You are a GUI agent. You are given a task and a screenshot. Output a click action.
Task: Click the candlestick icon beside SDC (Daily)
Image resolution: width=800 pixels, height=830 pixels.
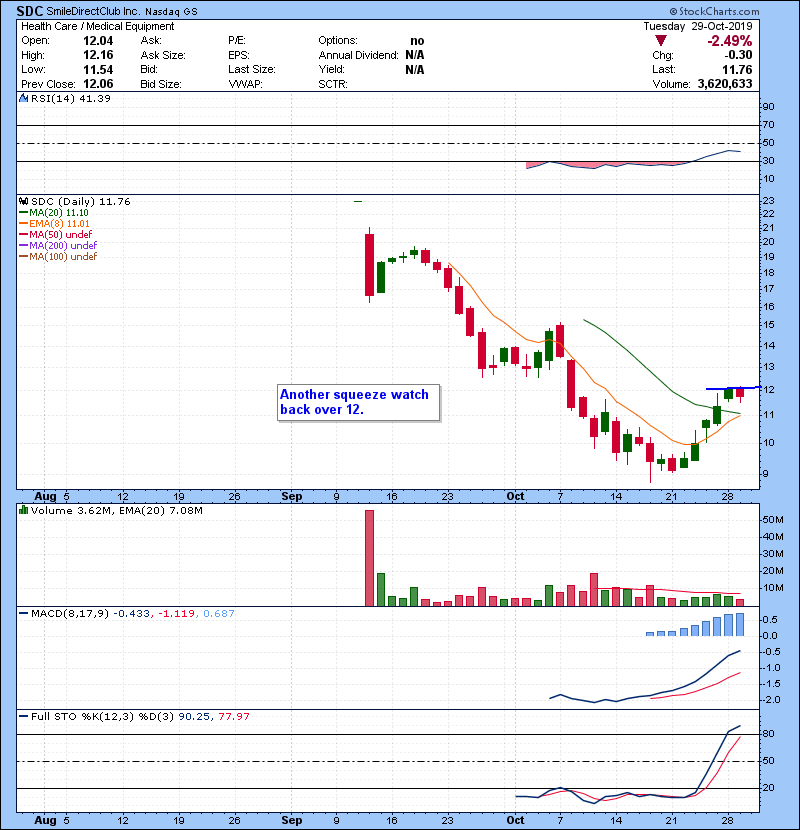(23, 201)
